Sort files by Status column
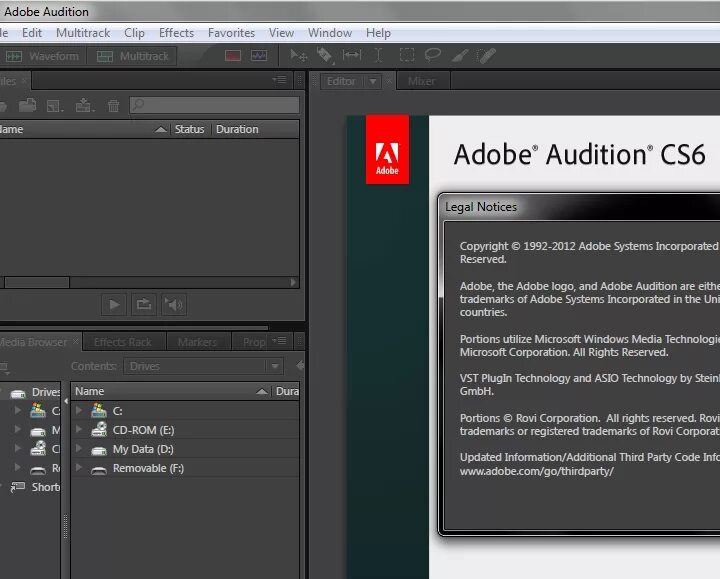The height and width of the screenshot is (579, 720). [189, 129]
